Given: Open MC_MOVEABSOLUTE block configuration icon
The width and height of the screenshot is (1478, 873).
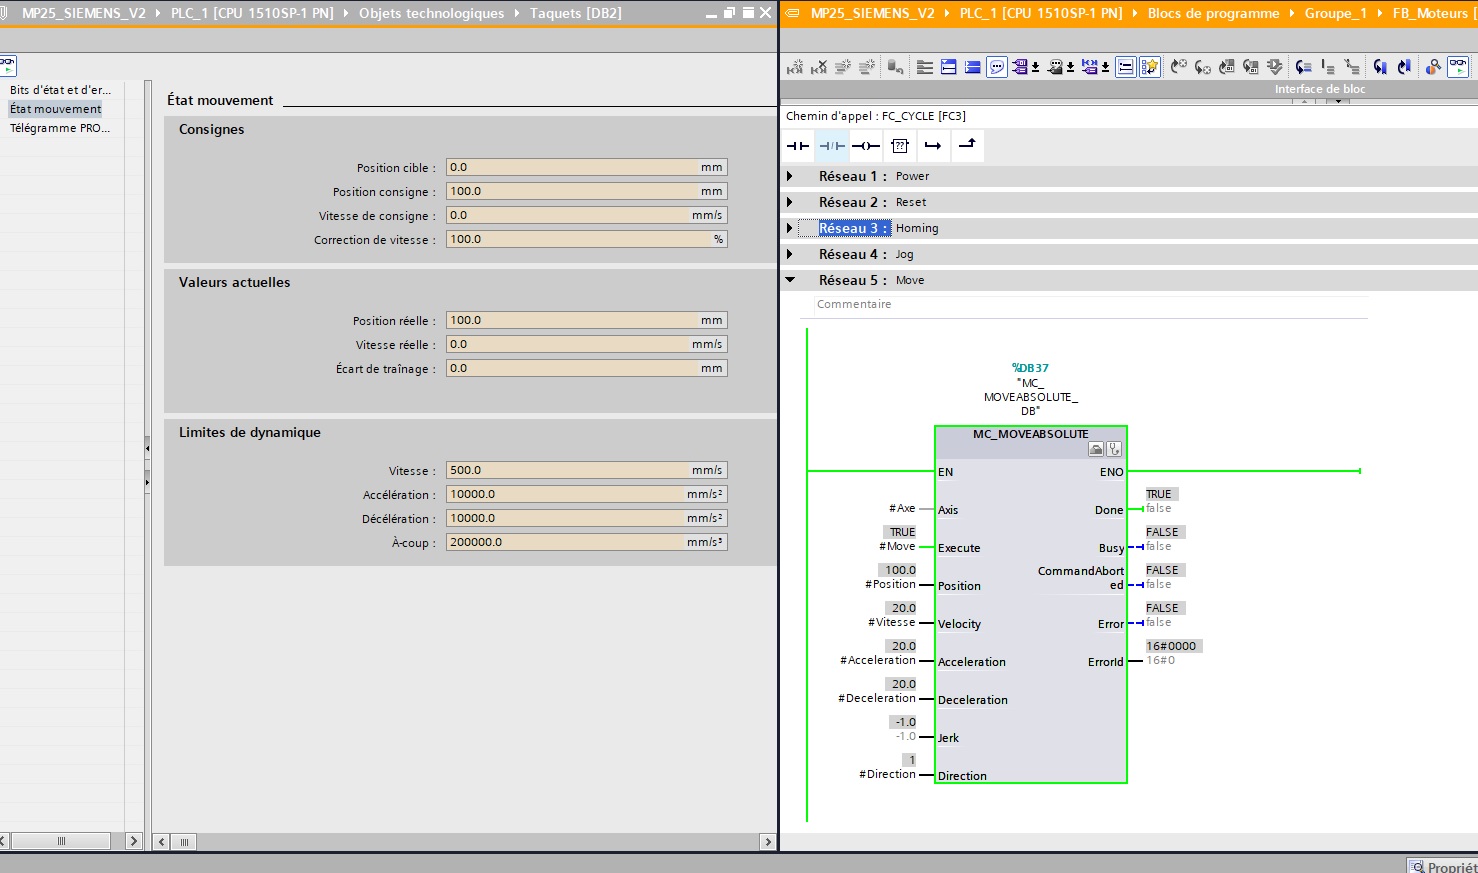Looking at the screenshot, I should [1096, 449].
